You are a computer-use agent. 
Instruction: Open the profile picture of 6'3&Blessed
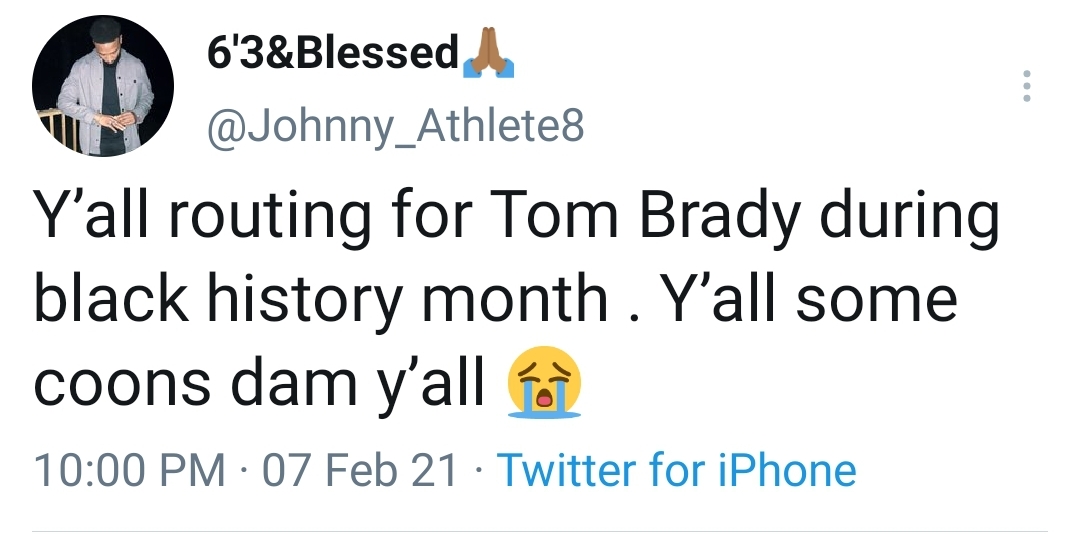click(103, 86)
